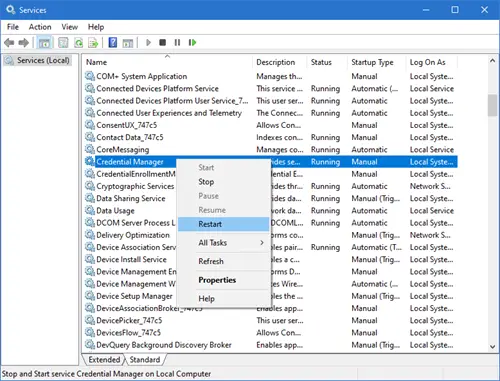
Task: Toggle the Show/Hide Action Pane icon
Action: [128, 43]
